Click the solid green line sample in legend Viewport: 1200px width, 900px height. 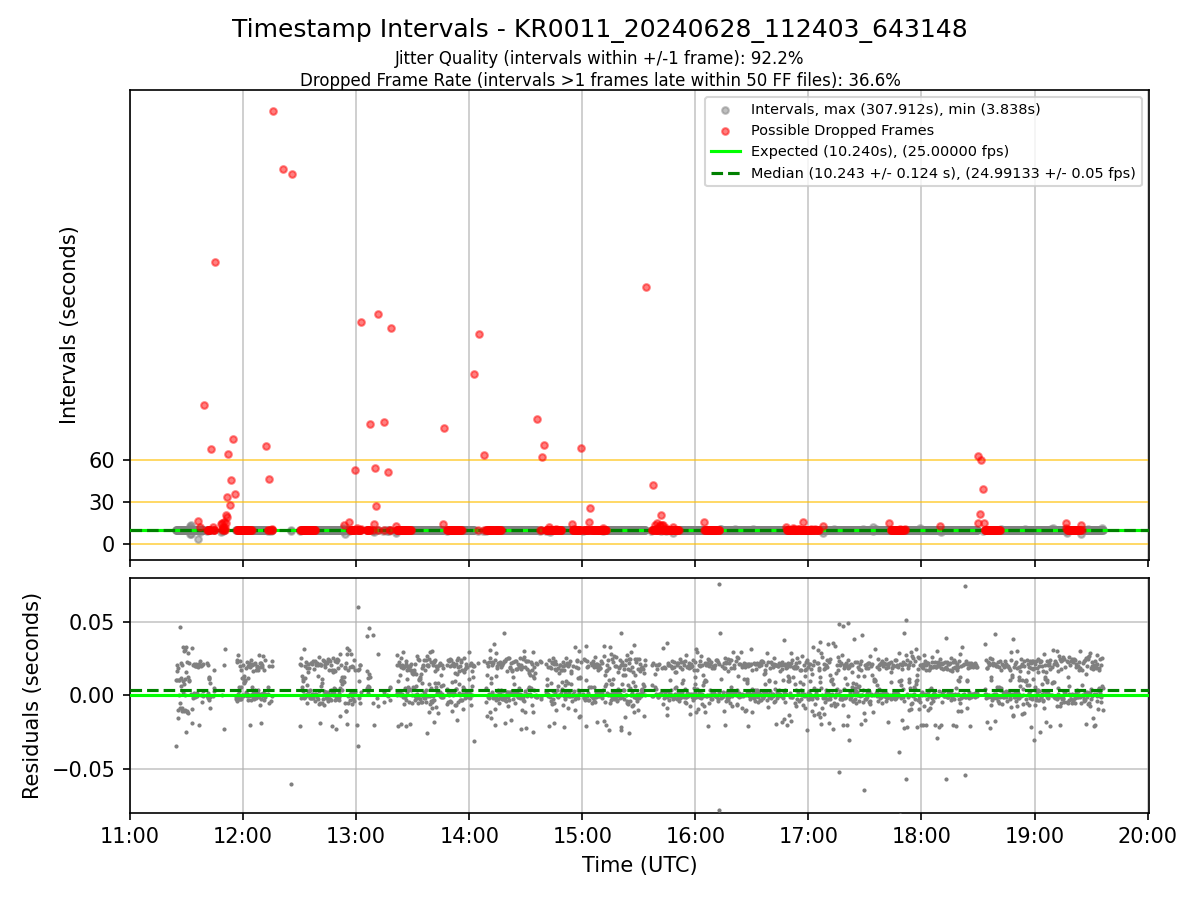pos(726,152)
